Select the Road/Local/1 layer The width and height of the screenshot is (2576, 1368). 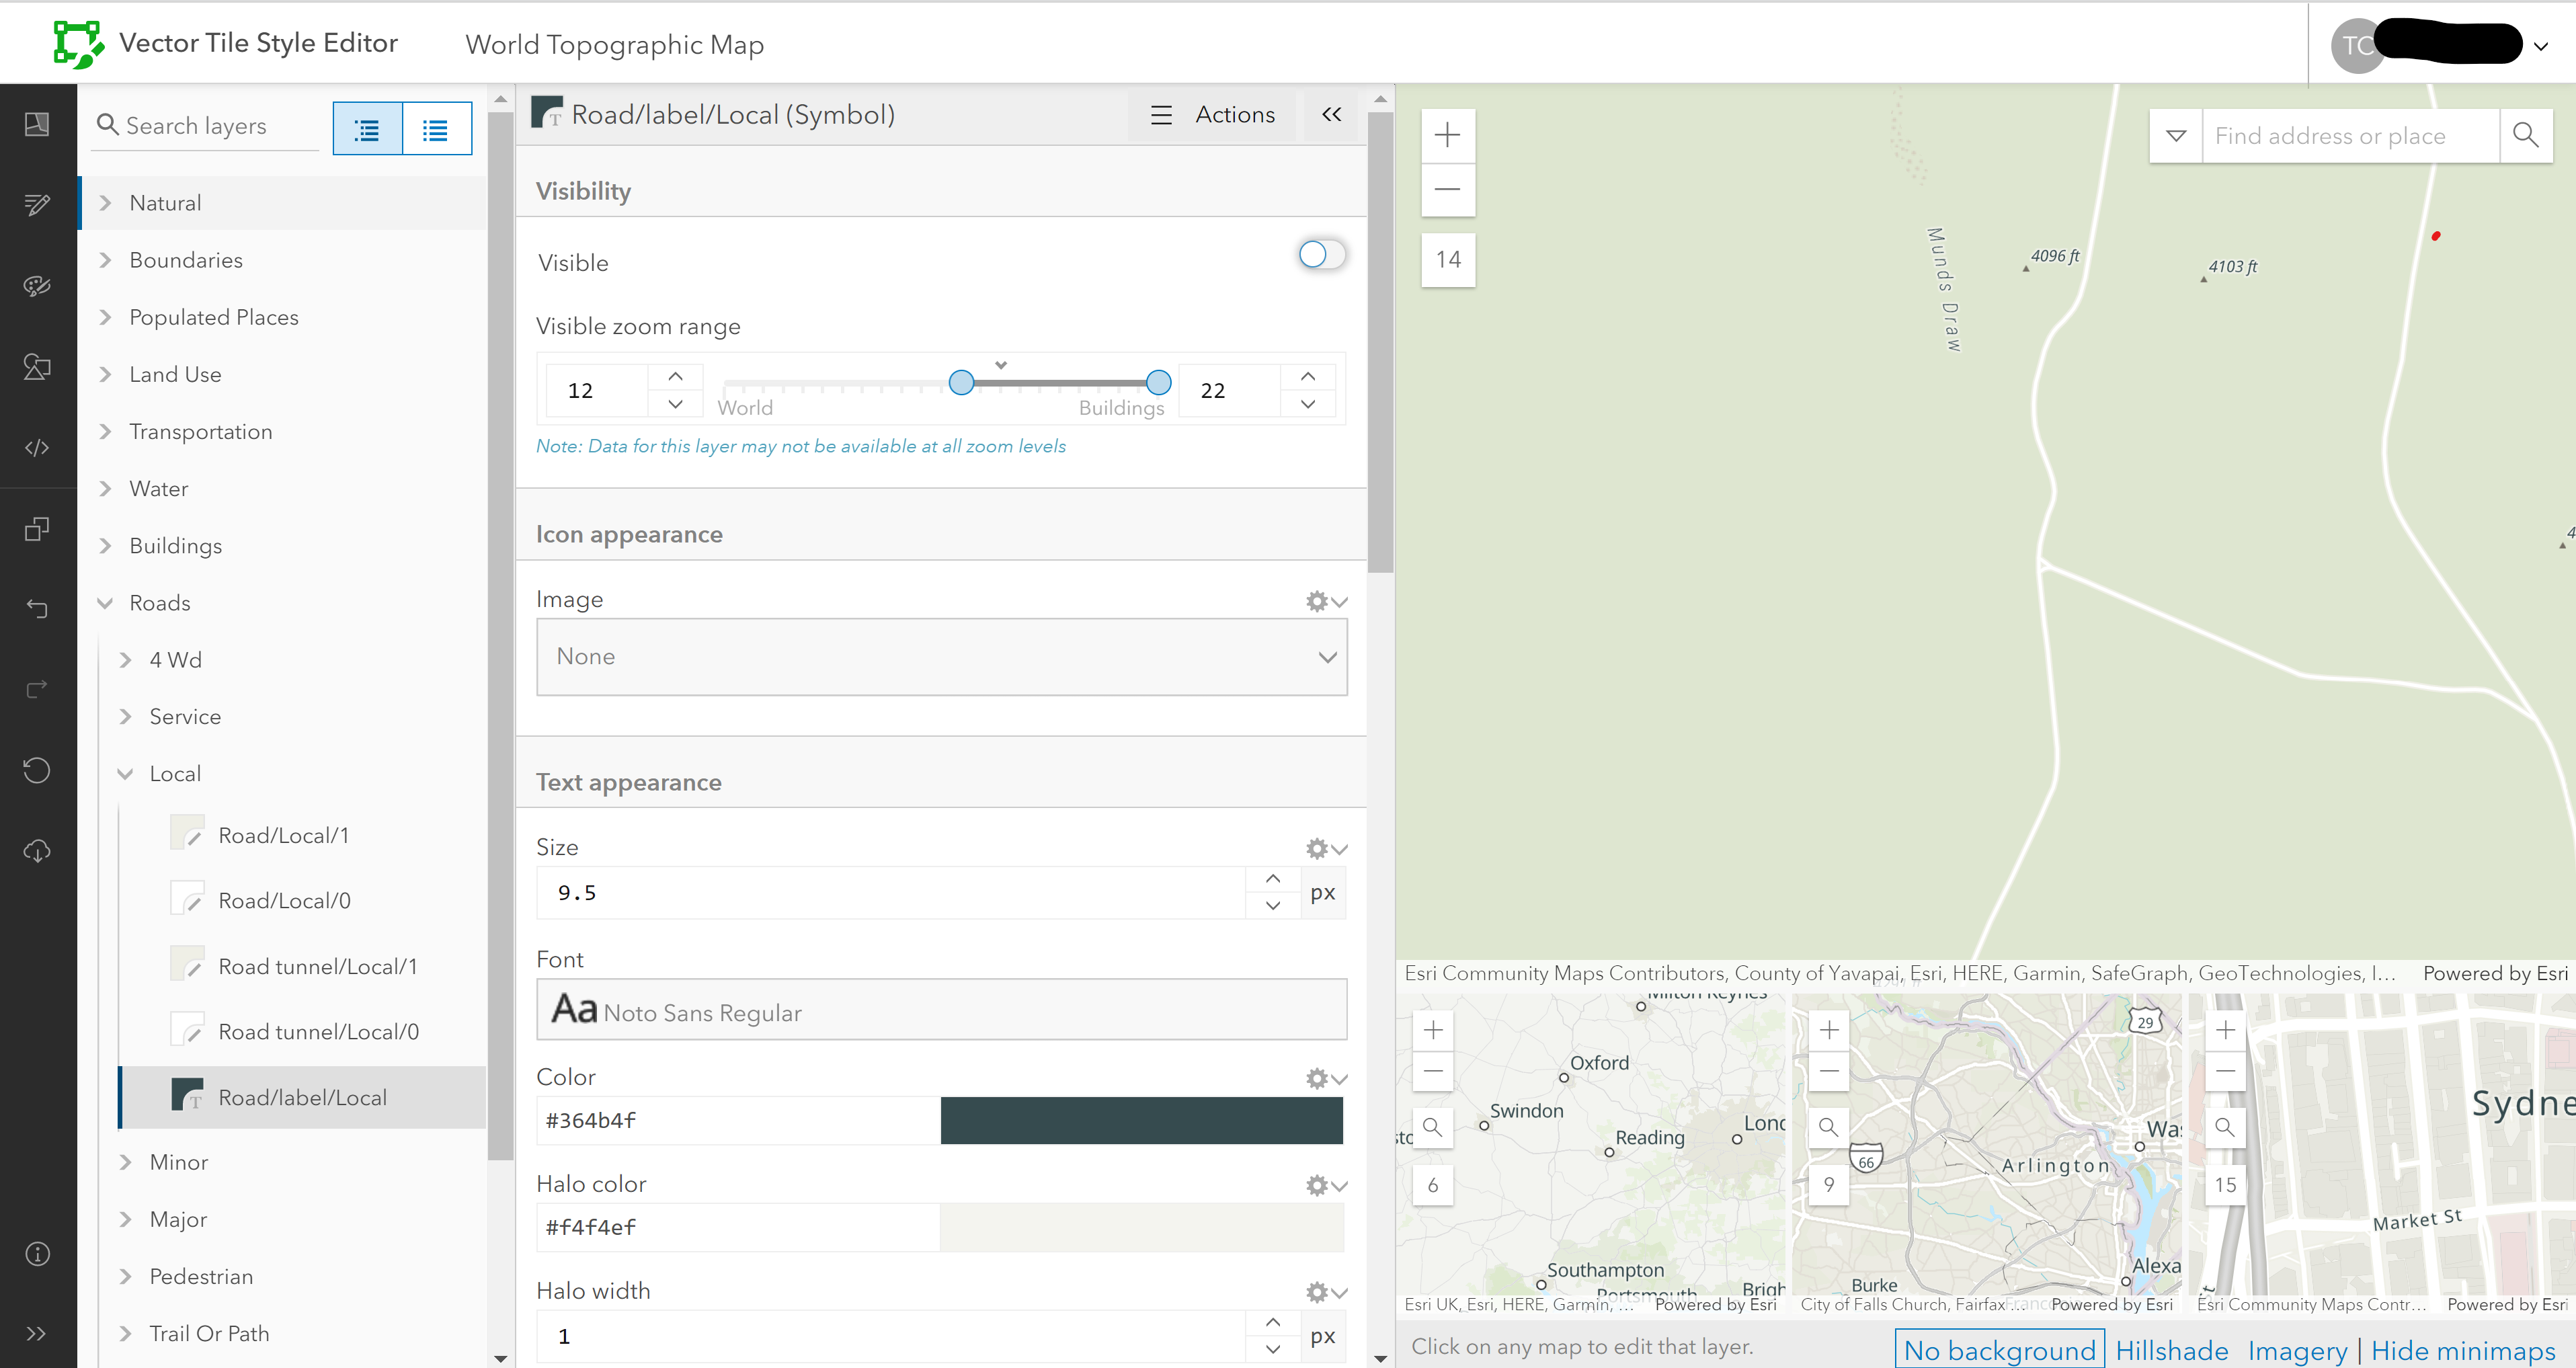click(x=283, y=835)
